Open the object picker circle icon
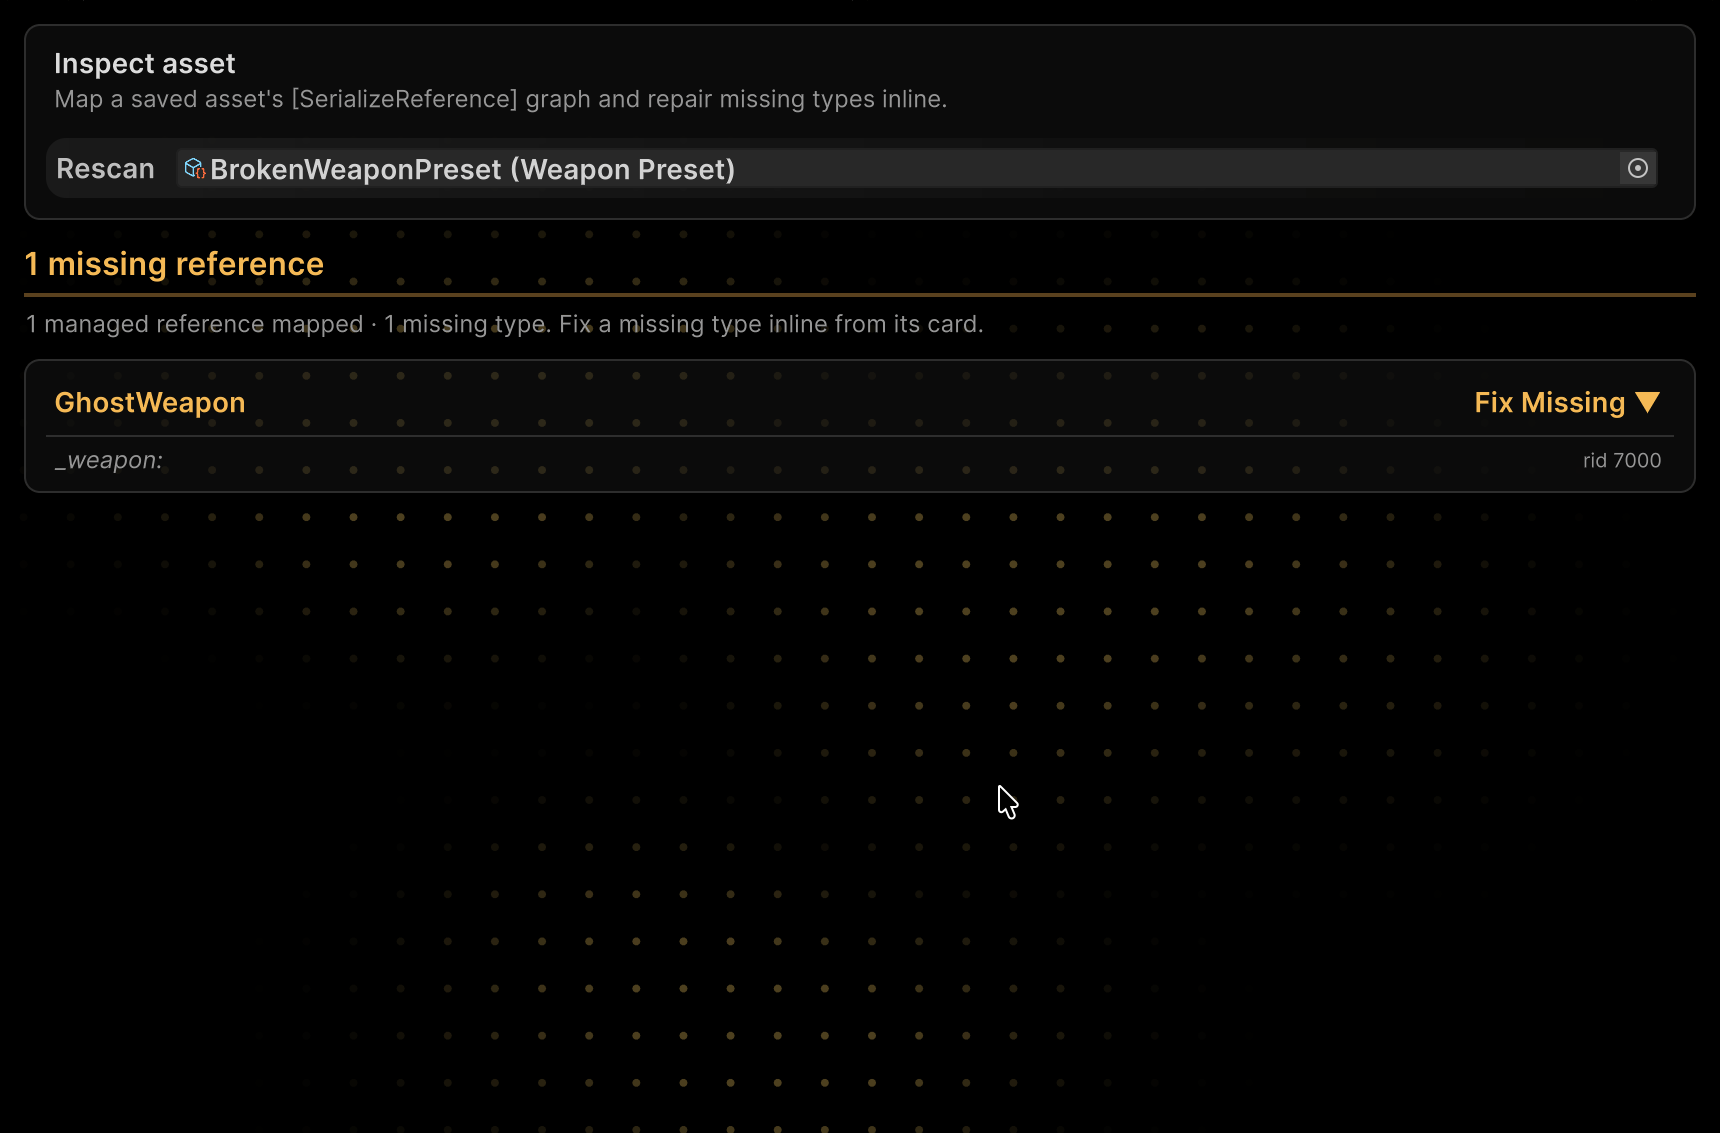 tap(1638, 168)
